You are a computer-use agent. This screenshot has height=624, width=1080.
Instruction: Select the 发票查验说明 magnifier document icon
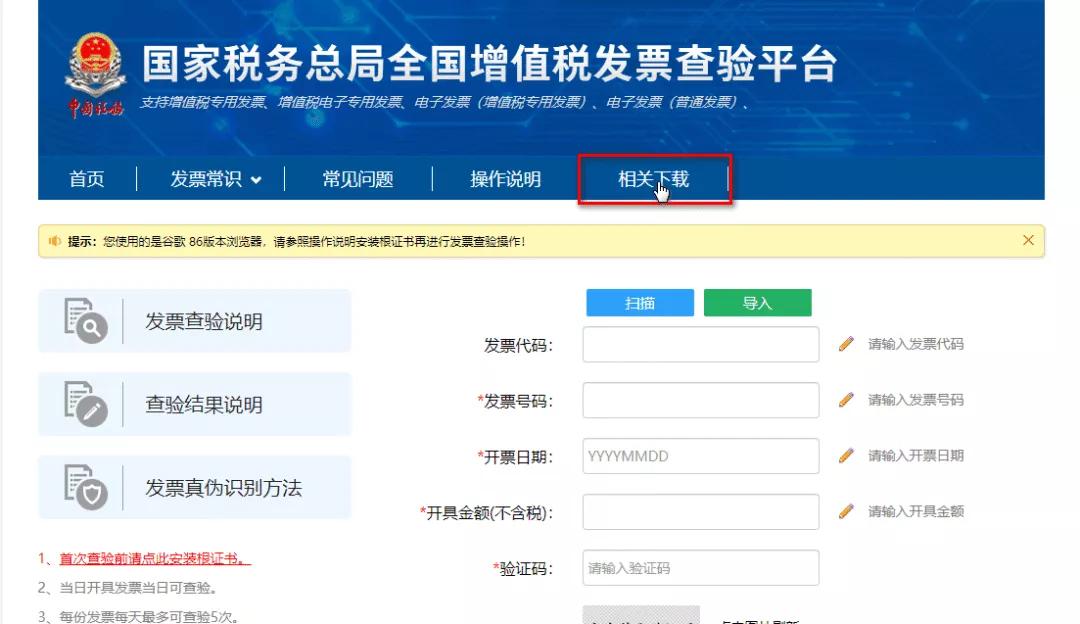click(x=85, y=321)
